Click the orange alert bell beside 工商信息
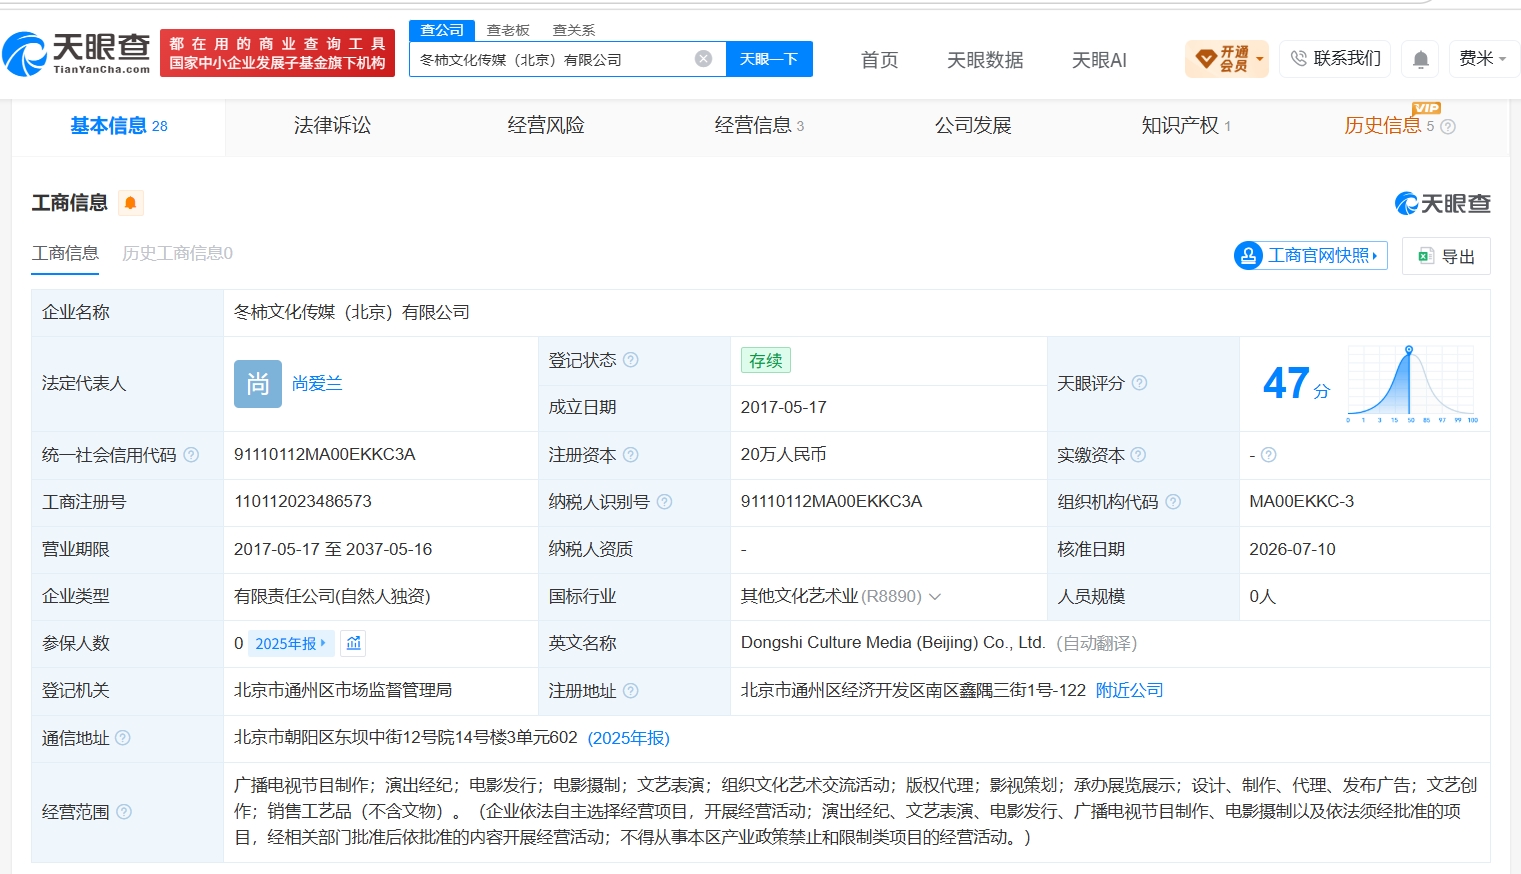This screenshot has height=874, width=1521. click(x=130, y=203)
